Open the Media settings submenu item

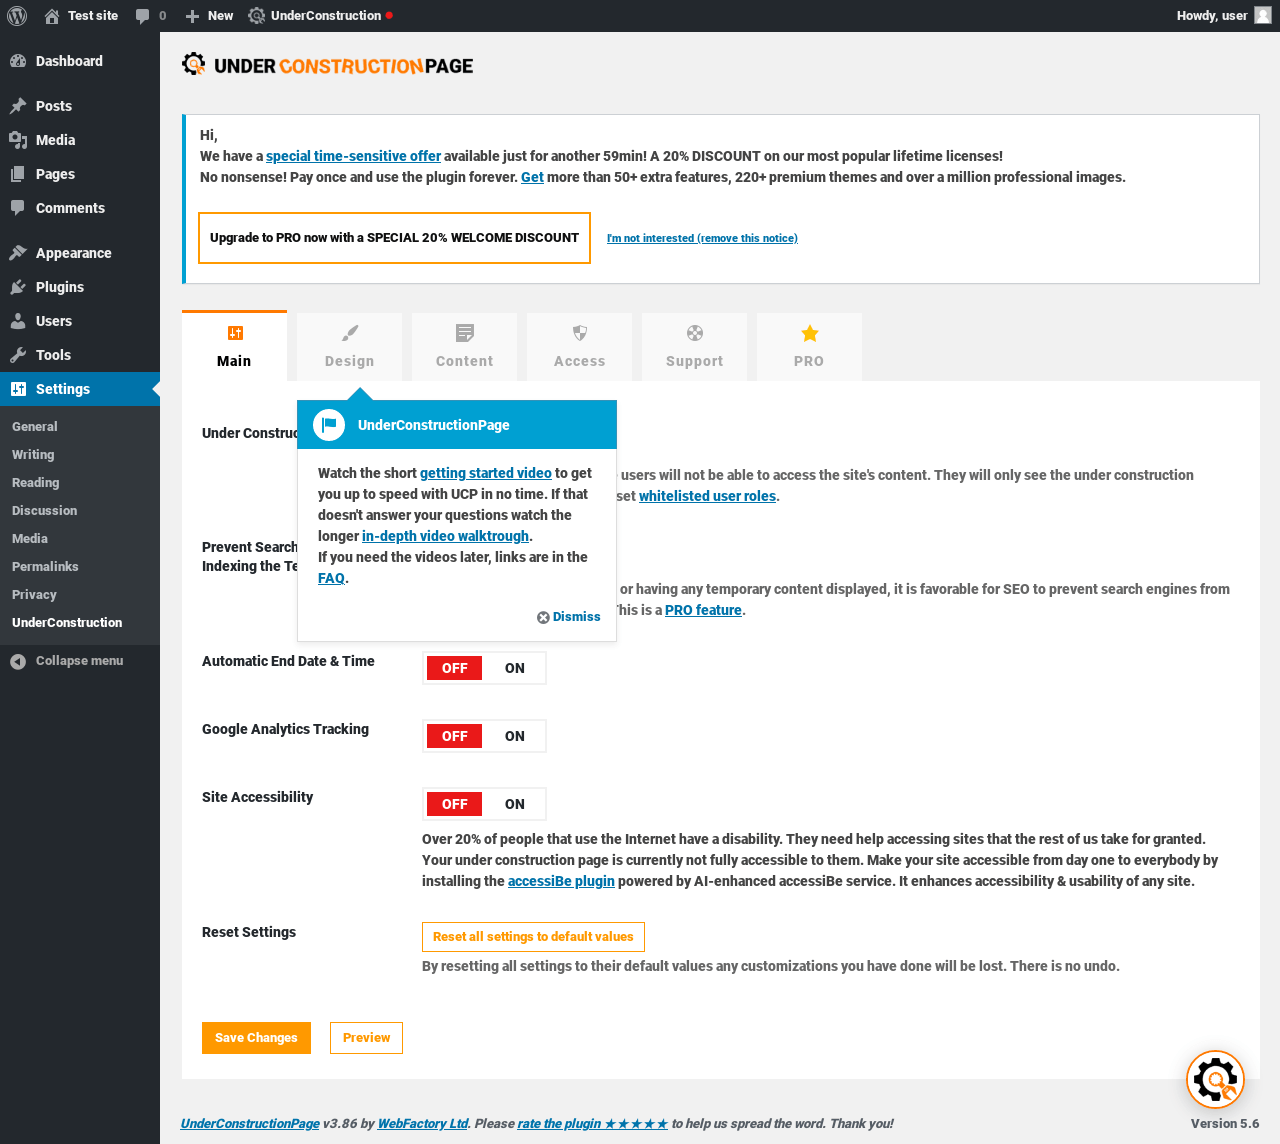tap(30, 539)
